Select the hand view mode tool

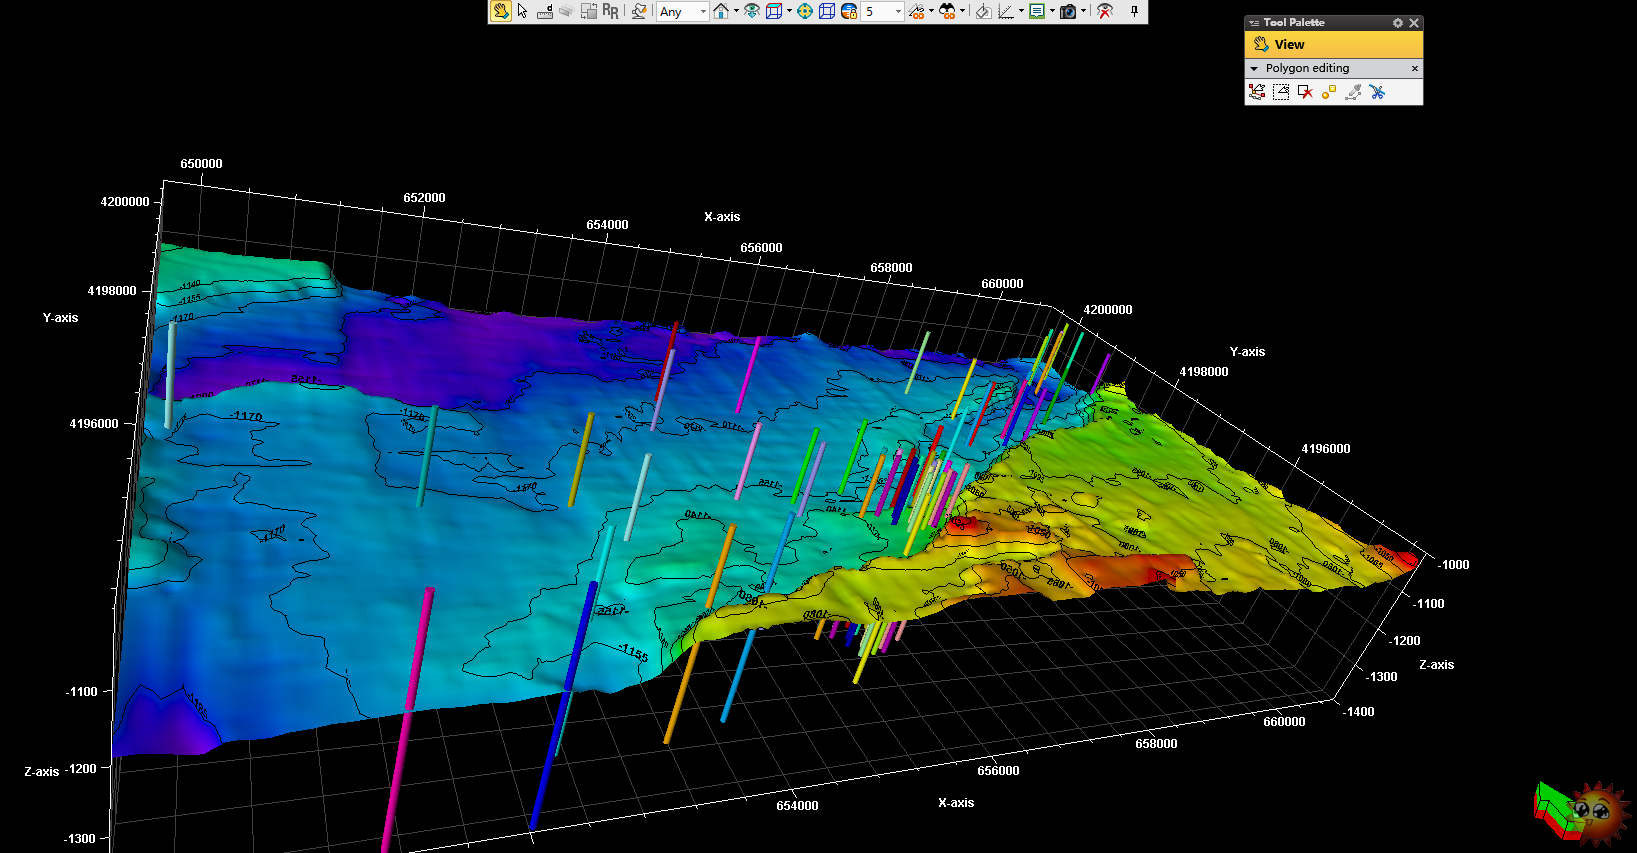coord(501,11)
